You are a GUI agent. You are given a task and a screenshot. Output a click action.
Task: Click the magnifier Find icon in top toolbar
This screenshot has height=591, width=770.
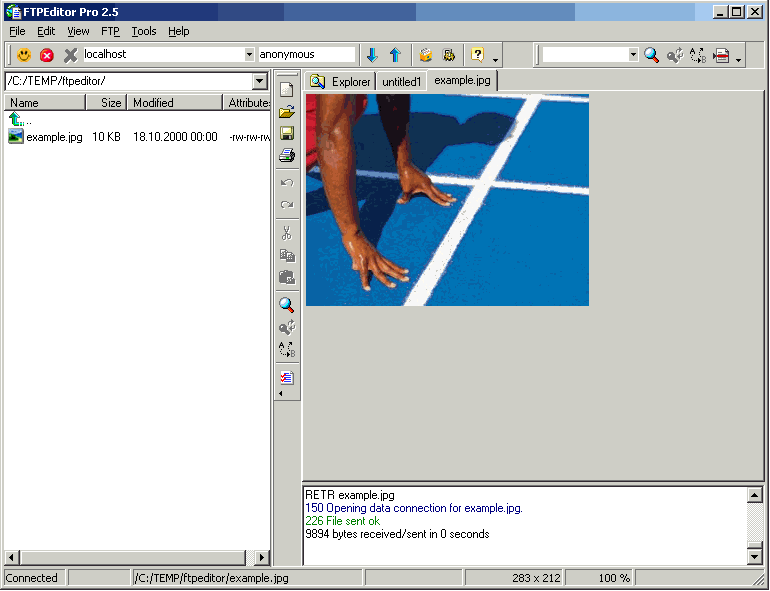tap(652, 55)
